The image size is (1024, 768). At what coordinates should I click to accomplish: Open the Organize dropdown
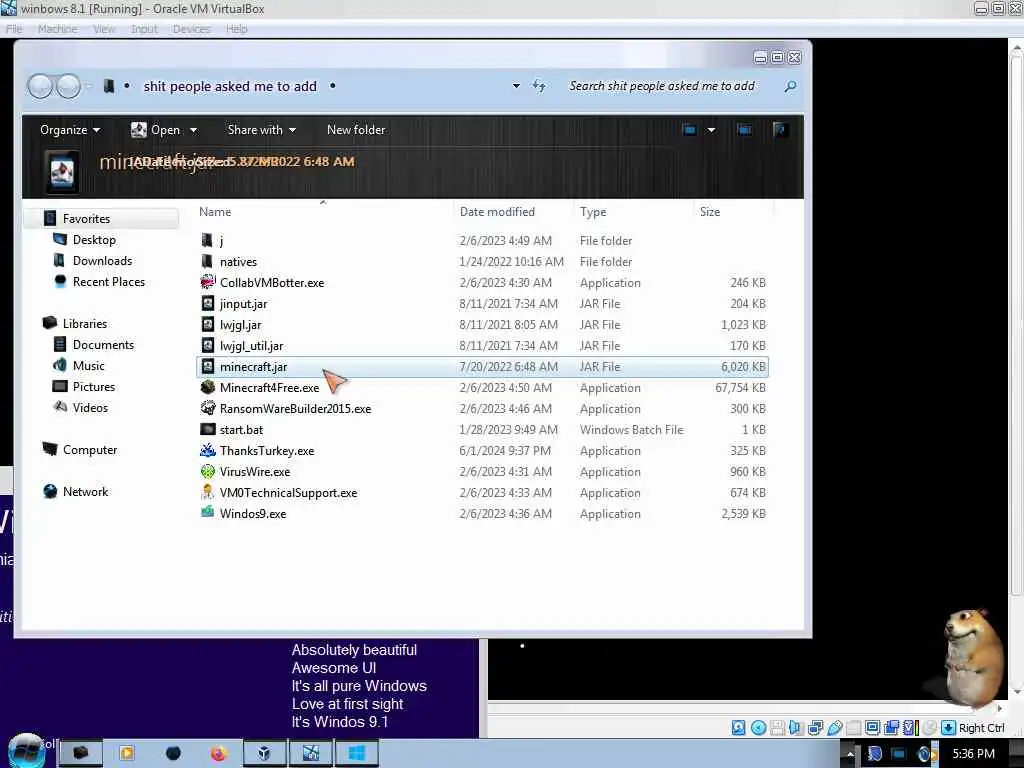pyautogui.click(x=70, y=130)
